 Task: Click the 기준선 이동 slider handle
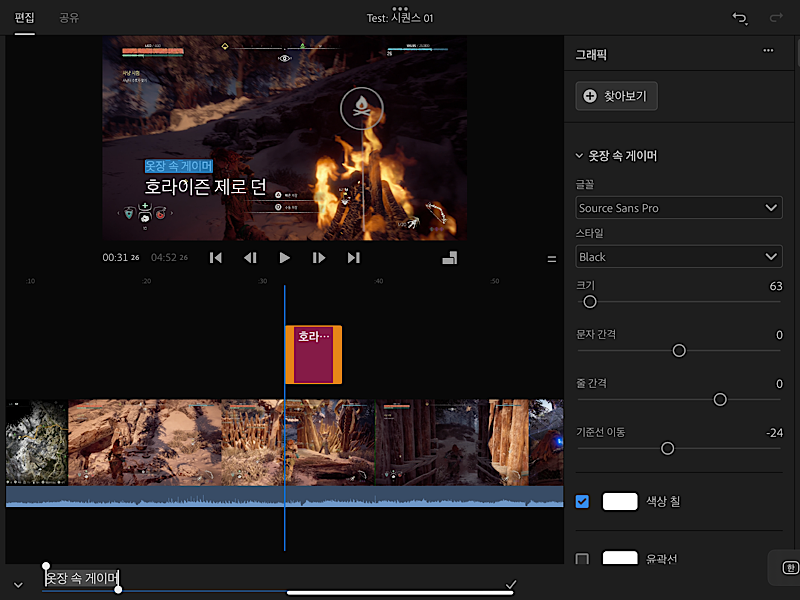tap(667, 448)
